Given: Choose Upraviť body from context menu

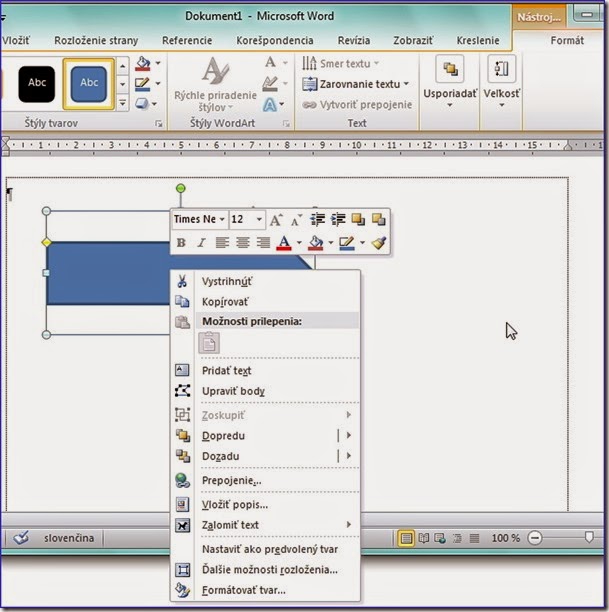Looking at the screenshot, I should click(x=265, y=391).
